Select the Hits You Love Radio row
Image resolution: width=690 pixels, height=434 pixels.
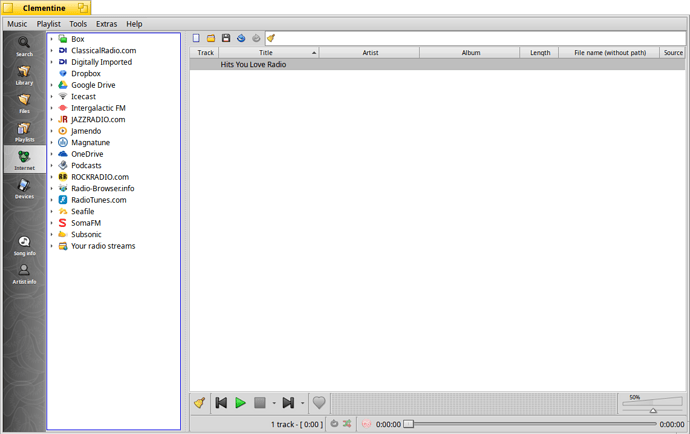437,64
